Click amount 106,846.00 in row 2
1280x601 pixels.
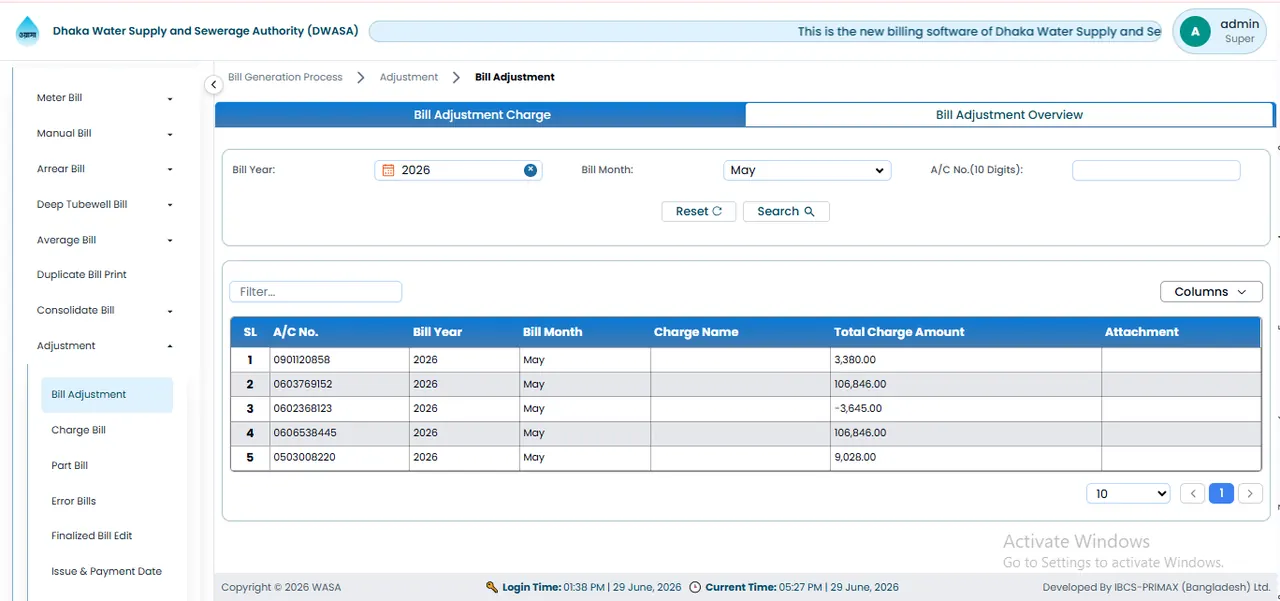click(966, 384)
